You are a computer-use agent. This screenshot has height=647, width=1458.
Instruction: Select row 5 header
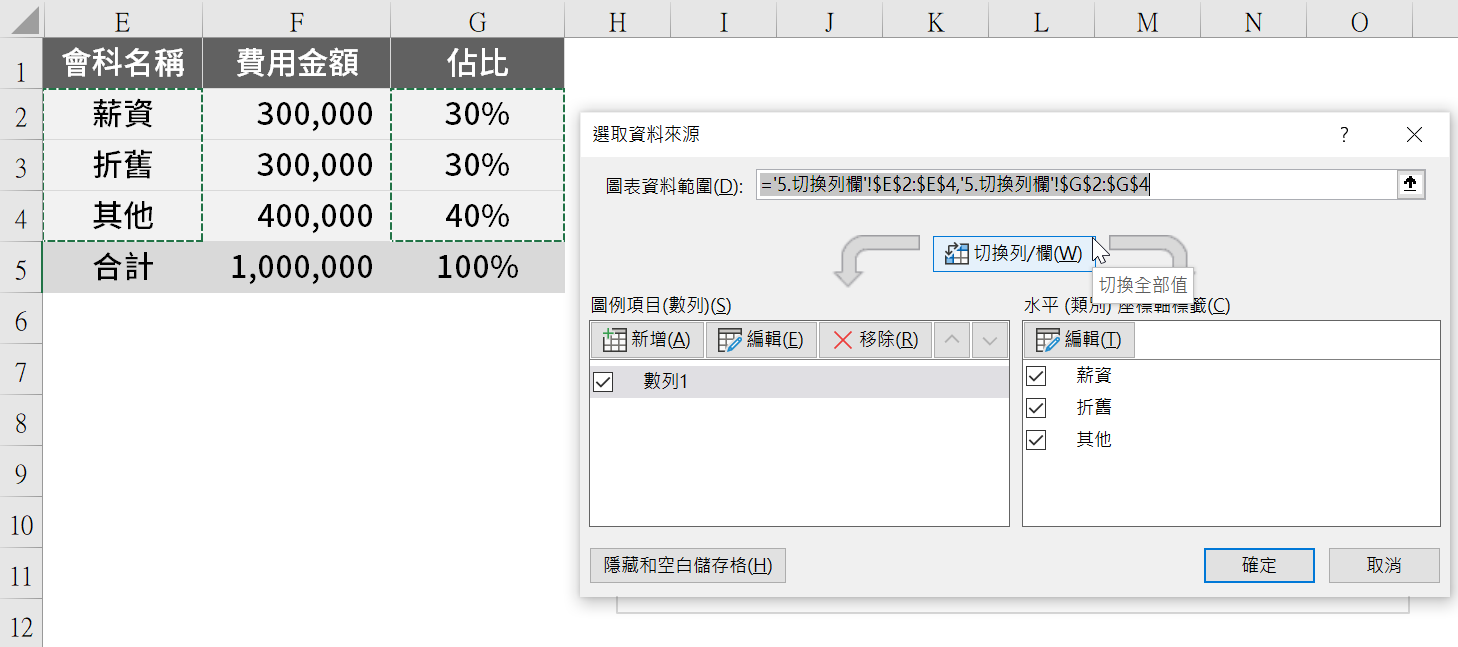click(21, 267)
